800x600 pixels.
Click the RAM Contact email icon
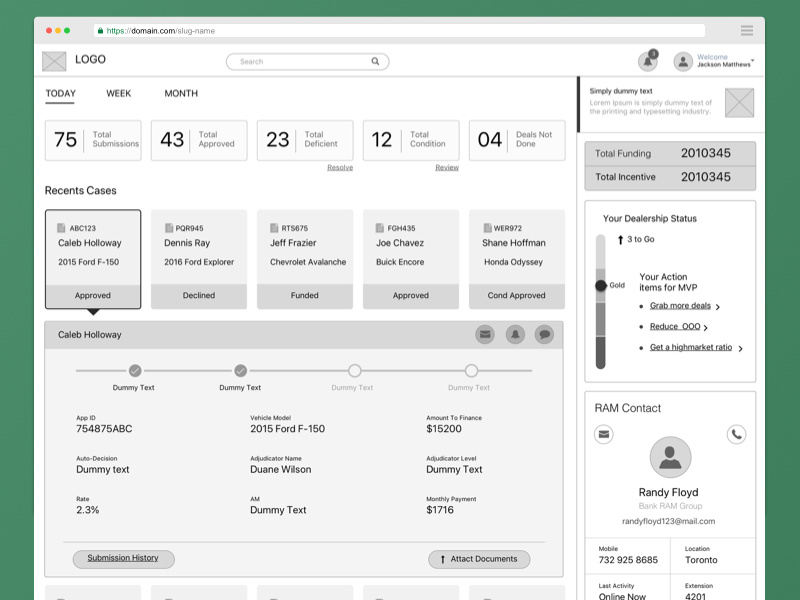[604, 434]
